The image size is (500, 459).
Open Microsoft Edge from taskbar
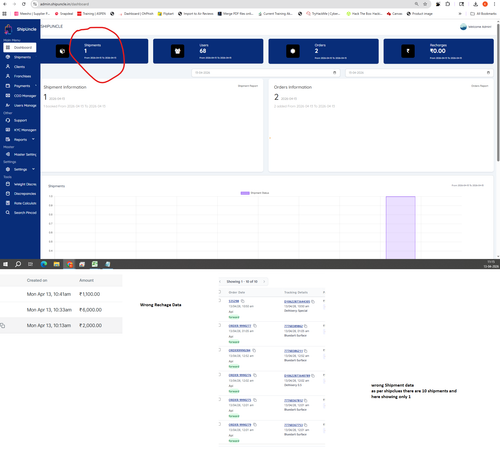pyautogui.click(x=44, y=264)
